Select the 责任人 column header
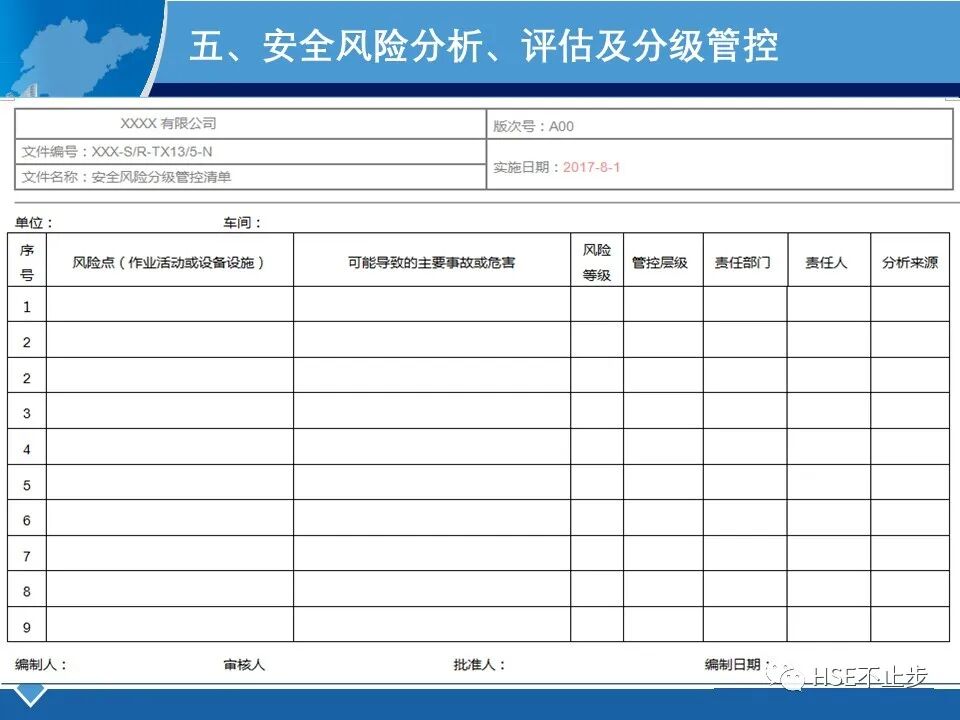The width and height of the screenshot is (960, 720). [x=828, y=260]
